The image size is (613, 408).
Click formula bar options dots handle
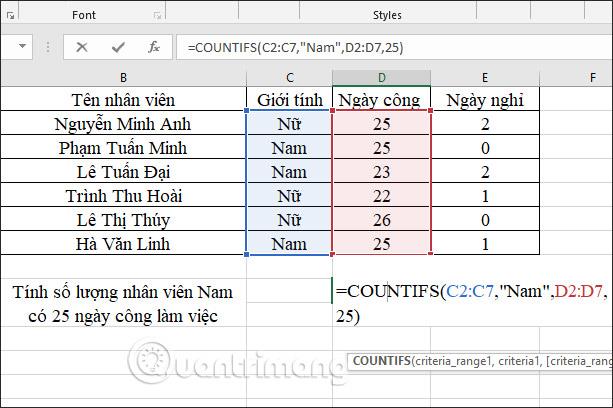[x=48, y=47]
